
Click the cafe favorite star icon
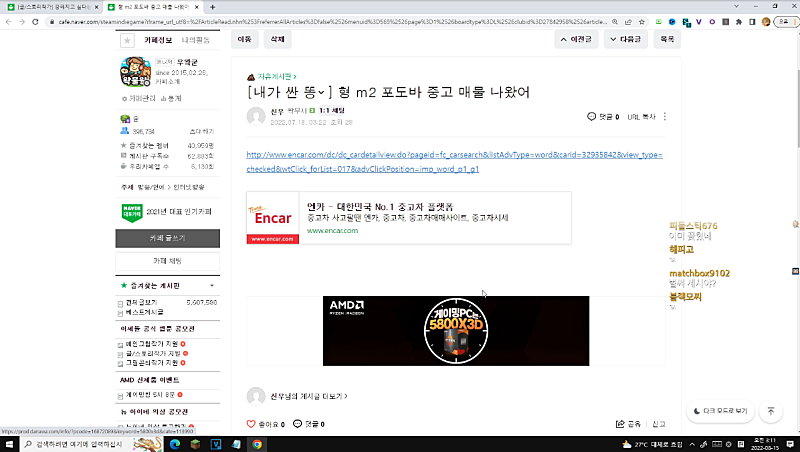click(x=127, y=40)
